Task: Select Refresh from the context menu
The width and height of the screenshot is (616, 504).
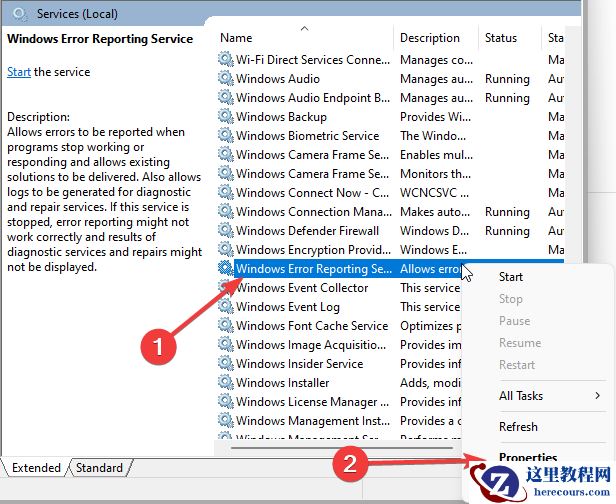Action: [x=518, y=427]
